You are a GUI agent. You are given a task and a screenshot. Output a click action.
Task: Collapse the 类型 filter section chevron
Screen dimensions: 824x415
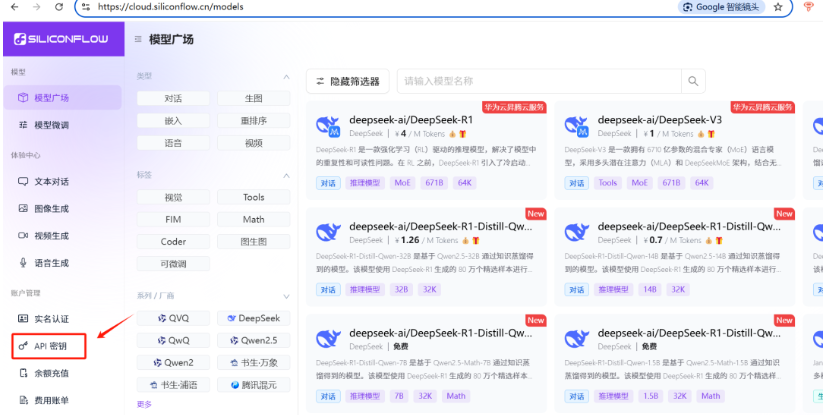point(286,77)
